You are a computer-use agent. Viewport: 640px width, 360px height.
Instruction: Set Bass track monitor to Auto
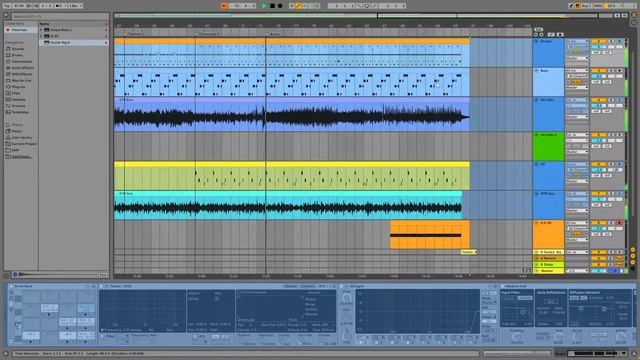pyautogui.click(x=576, y=82)
